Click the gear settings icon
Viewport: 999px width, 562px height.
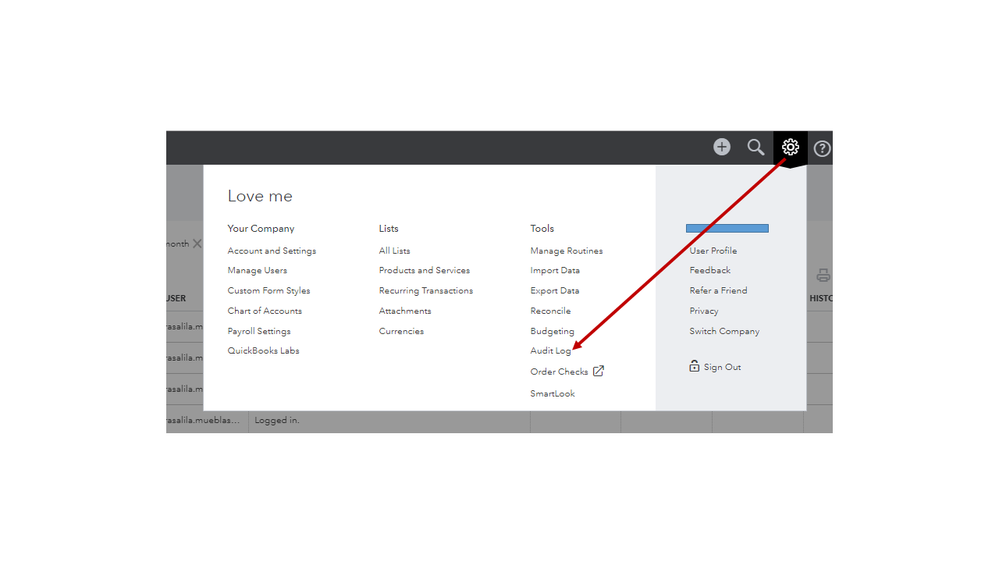click(790, 147)
